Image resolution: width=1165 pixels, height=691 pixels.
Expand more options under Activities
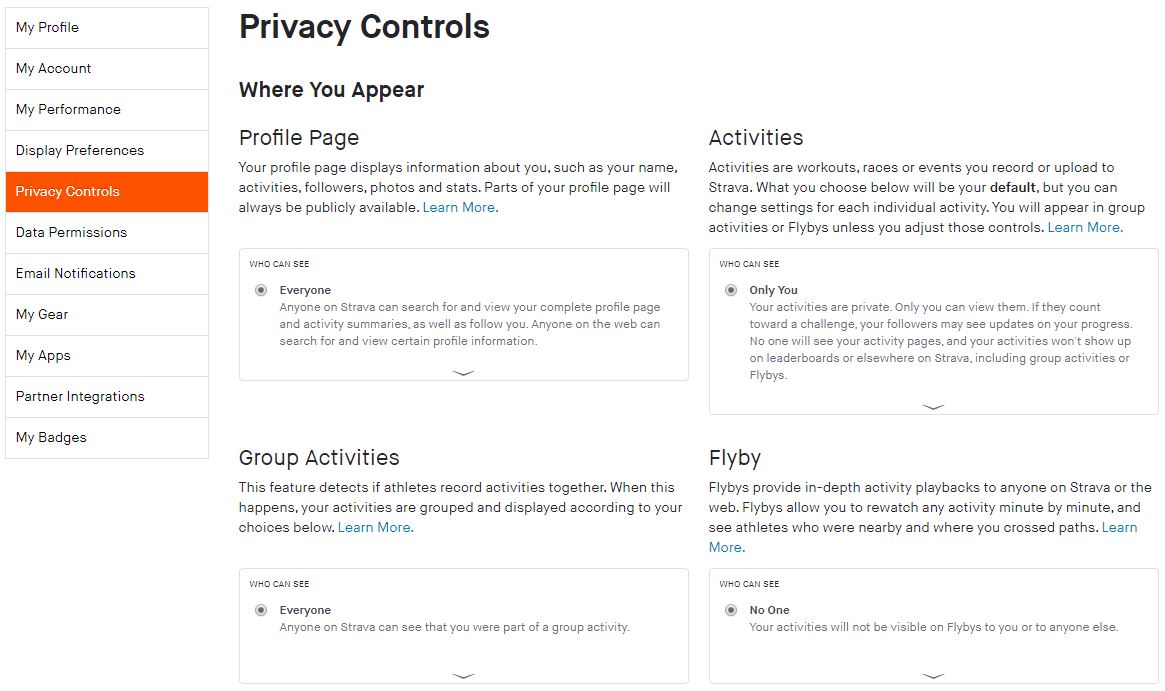tap(933, 406)
